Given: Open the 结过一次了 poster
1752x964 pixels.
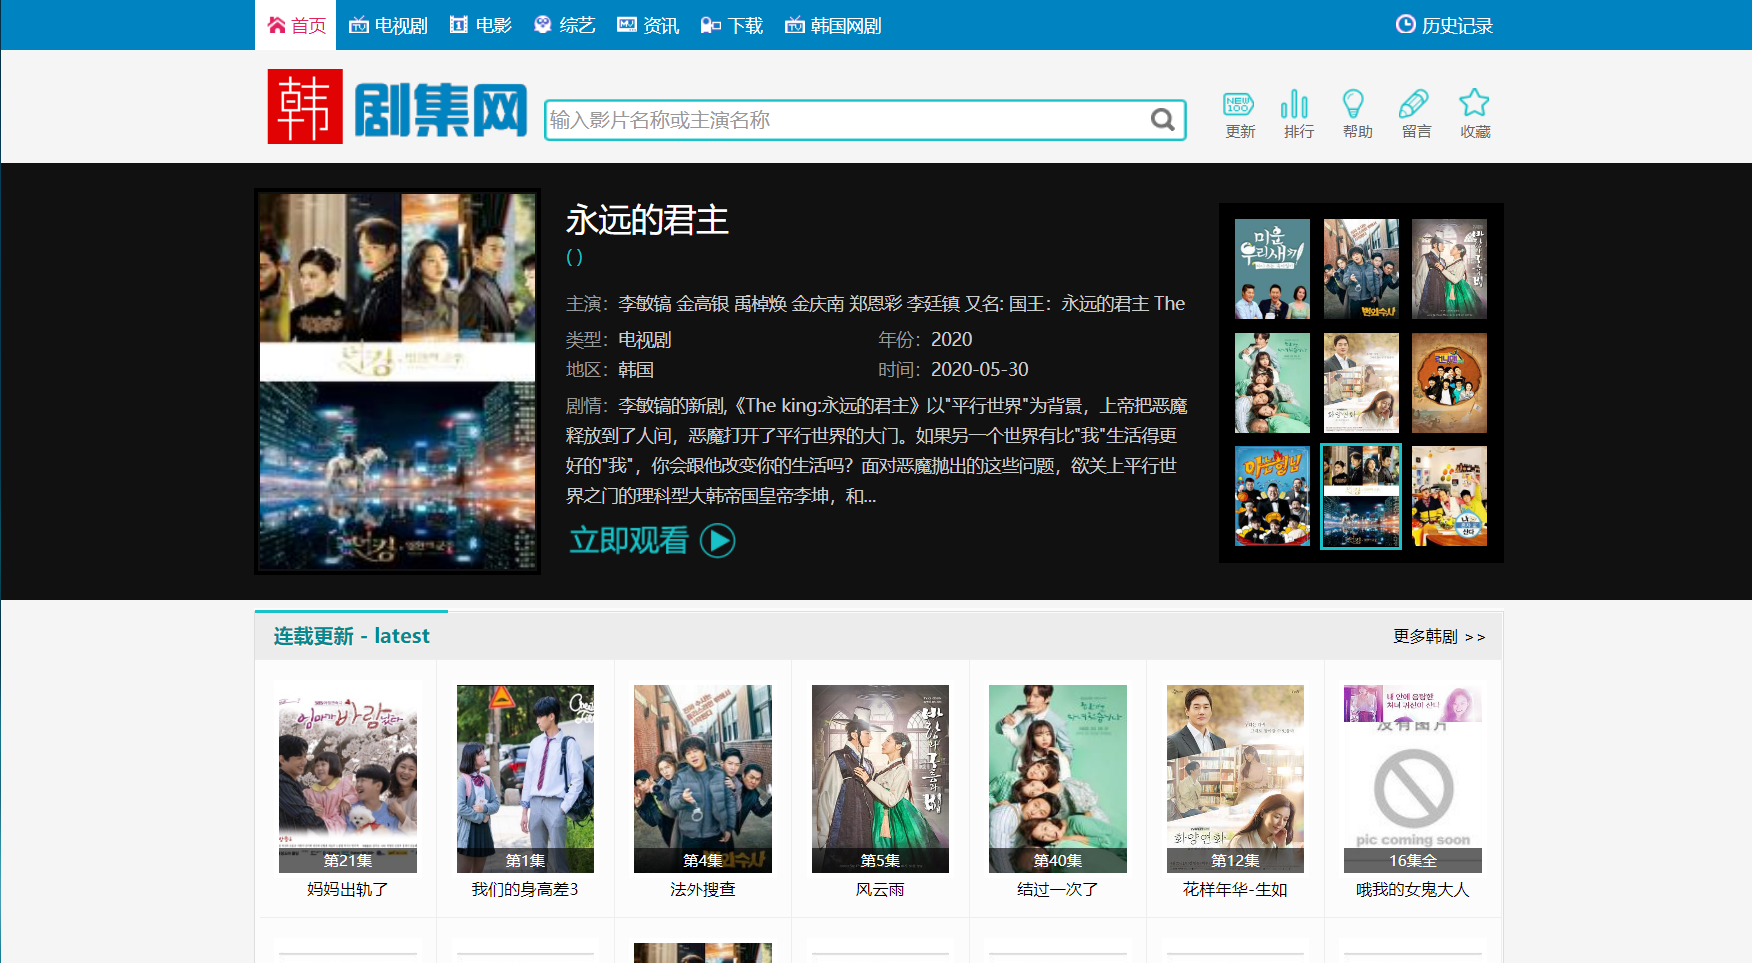Looking at the screenshot, I should (x=1057, y=779).
